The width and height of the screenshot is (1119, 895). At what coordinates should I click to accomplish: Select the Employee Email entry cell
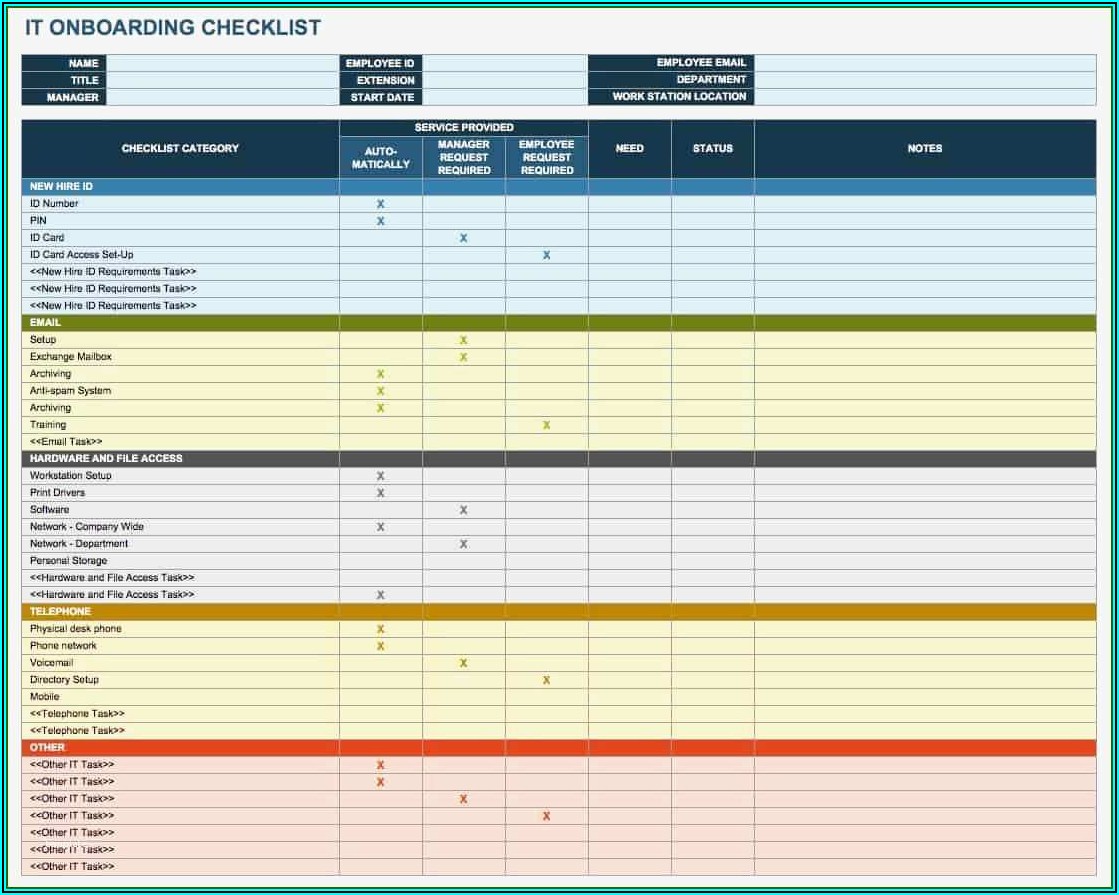(925, 63)
